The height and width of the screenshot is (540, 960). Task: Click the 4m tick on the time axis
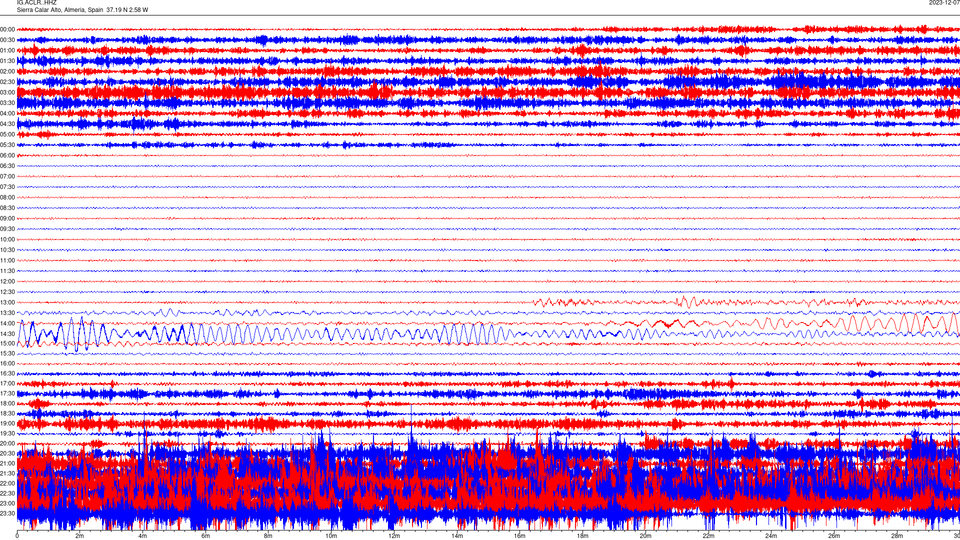[143, 536]
